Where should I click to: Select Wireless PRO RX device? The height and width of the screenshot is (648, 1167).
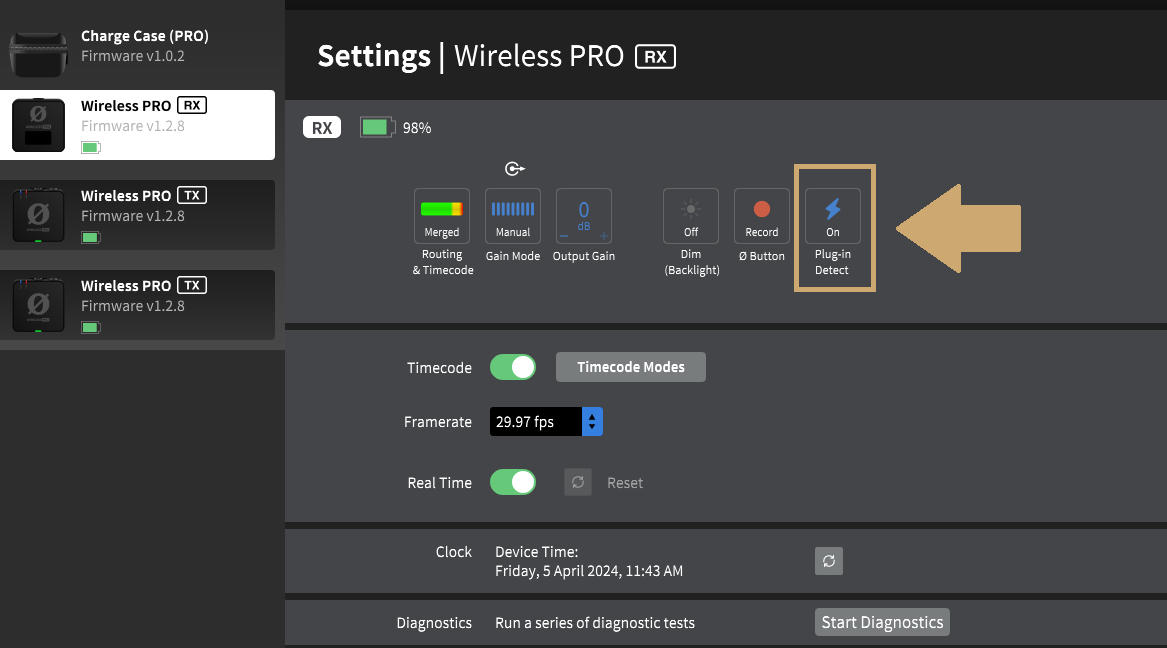pyautogui.click(x=138, y=125)
